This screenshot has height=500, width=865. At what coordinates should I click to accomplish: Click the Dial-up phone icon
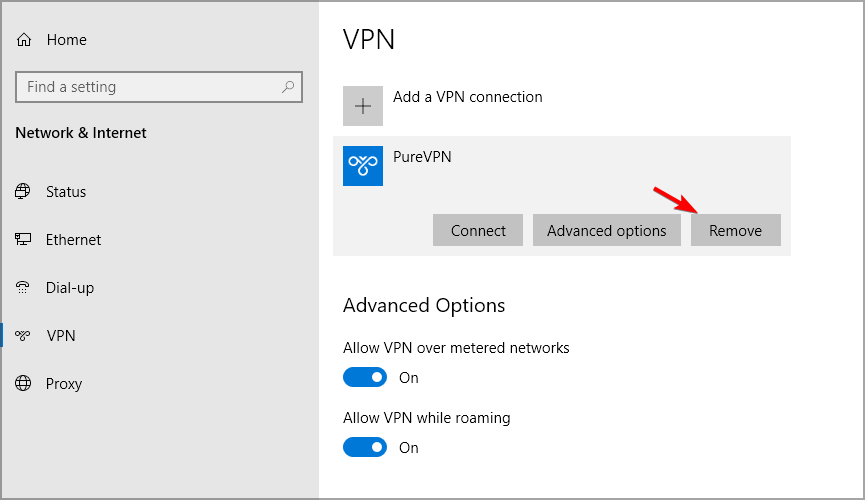point(23,288)
